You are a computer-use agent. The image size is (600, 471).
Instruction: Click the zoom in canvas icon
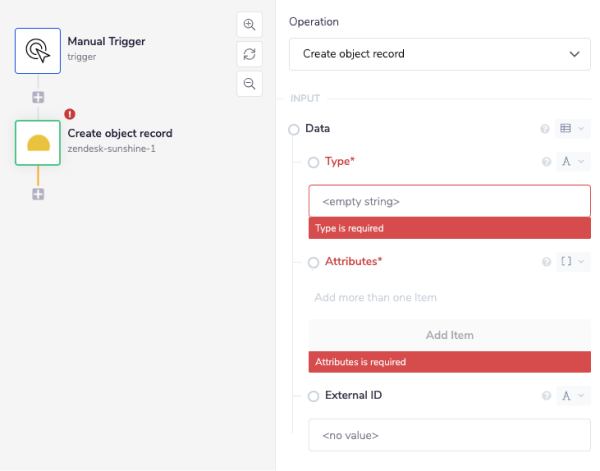(249, 24)
